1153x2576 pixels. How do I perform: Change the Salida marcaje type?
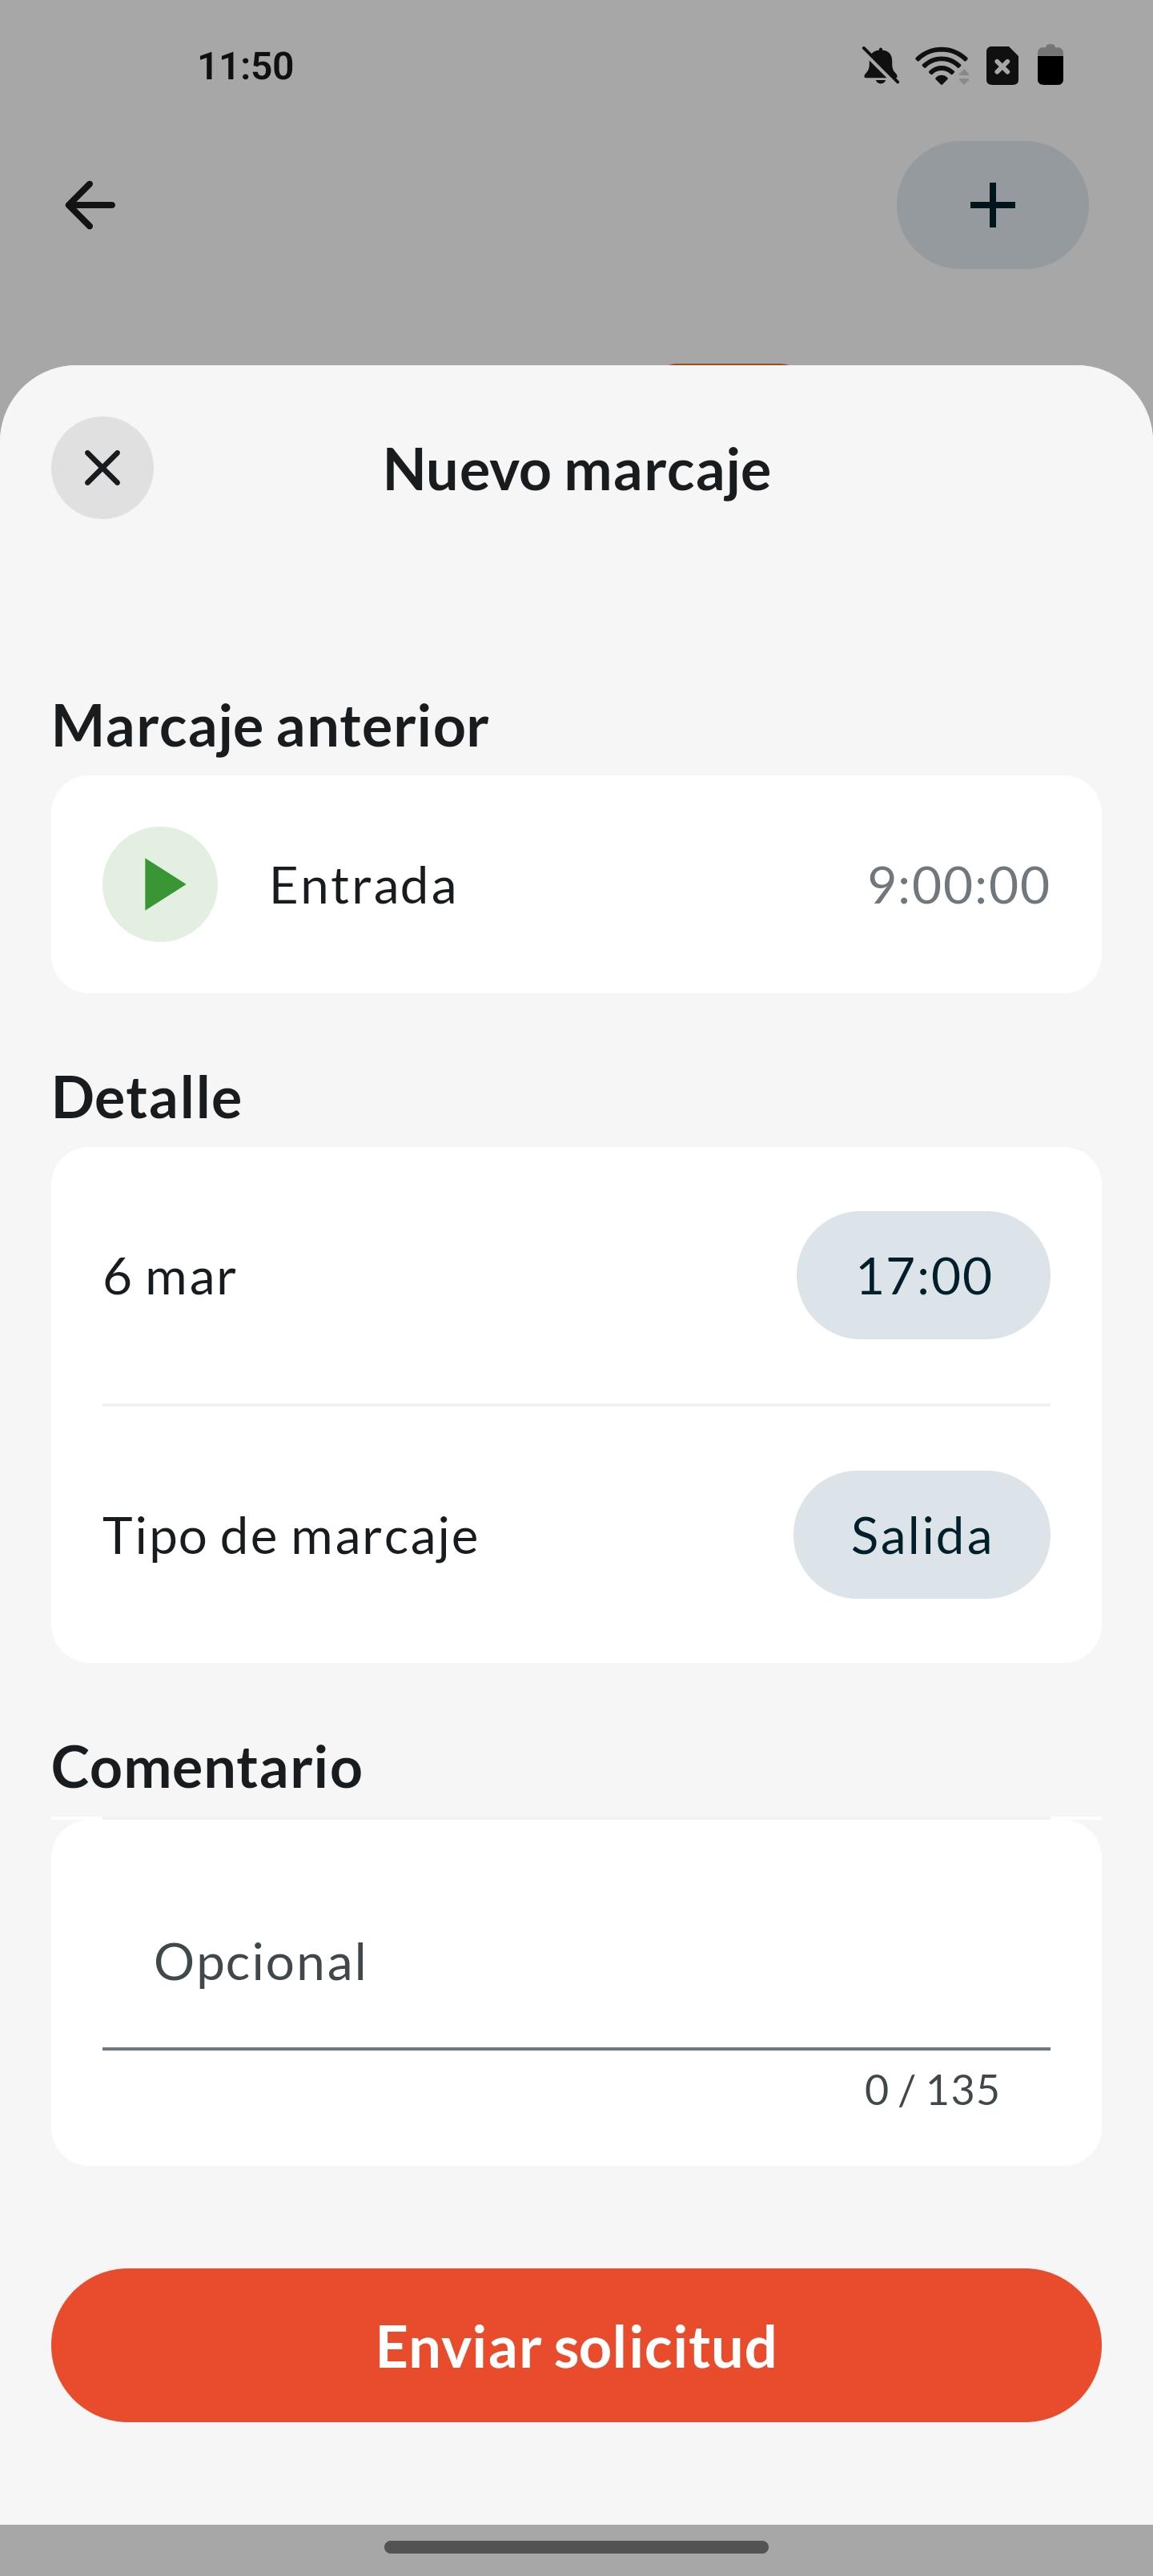[x=921, y=1535]
